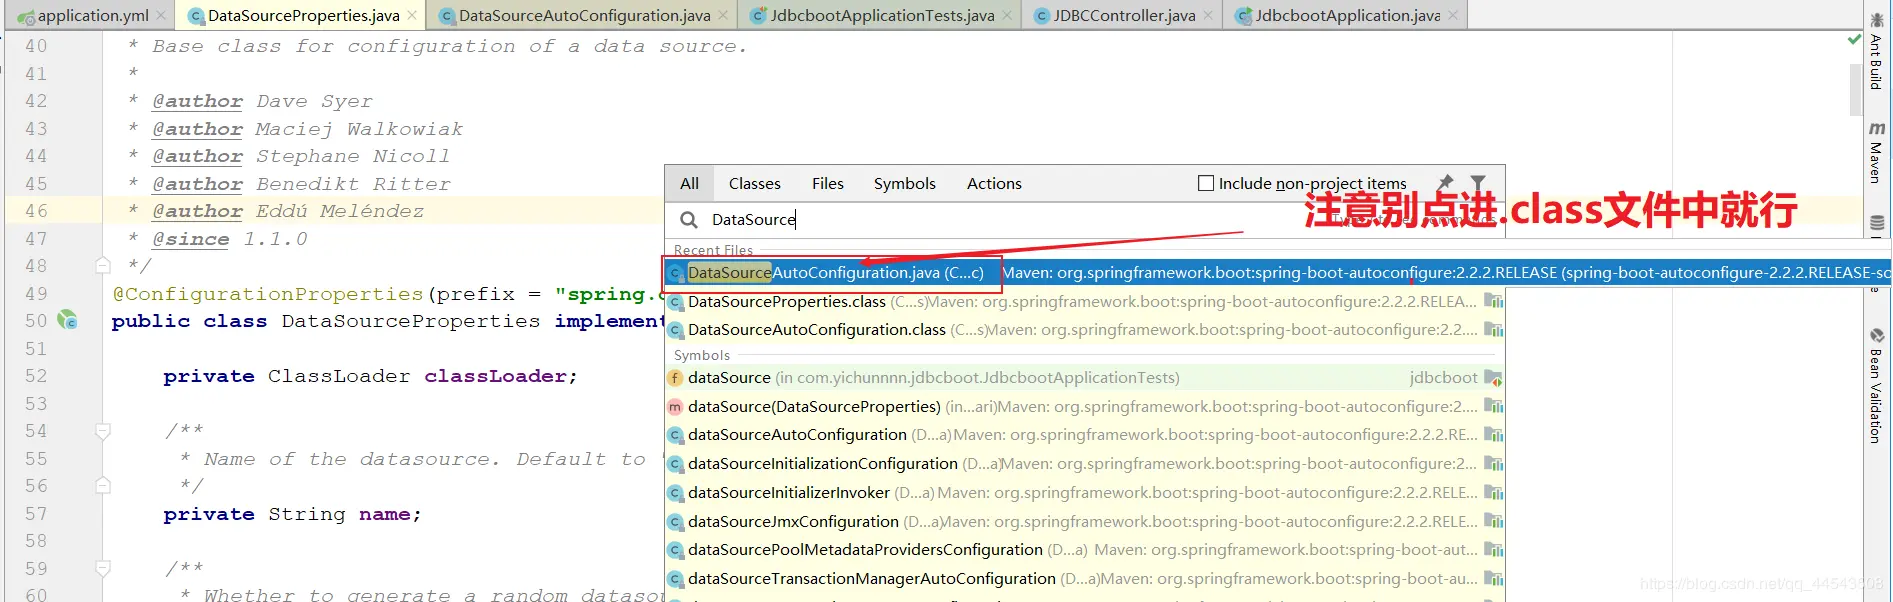Collapse comment fold marker at line 54

(102, 431)
